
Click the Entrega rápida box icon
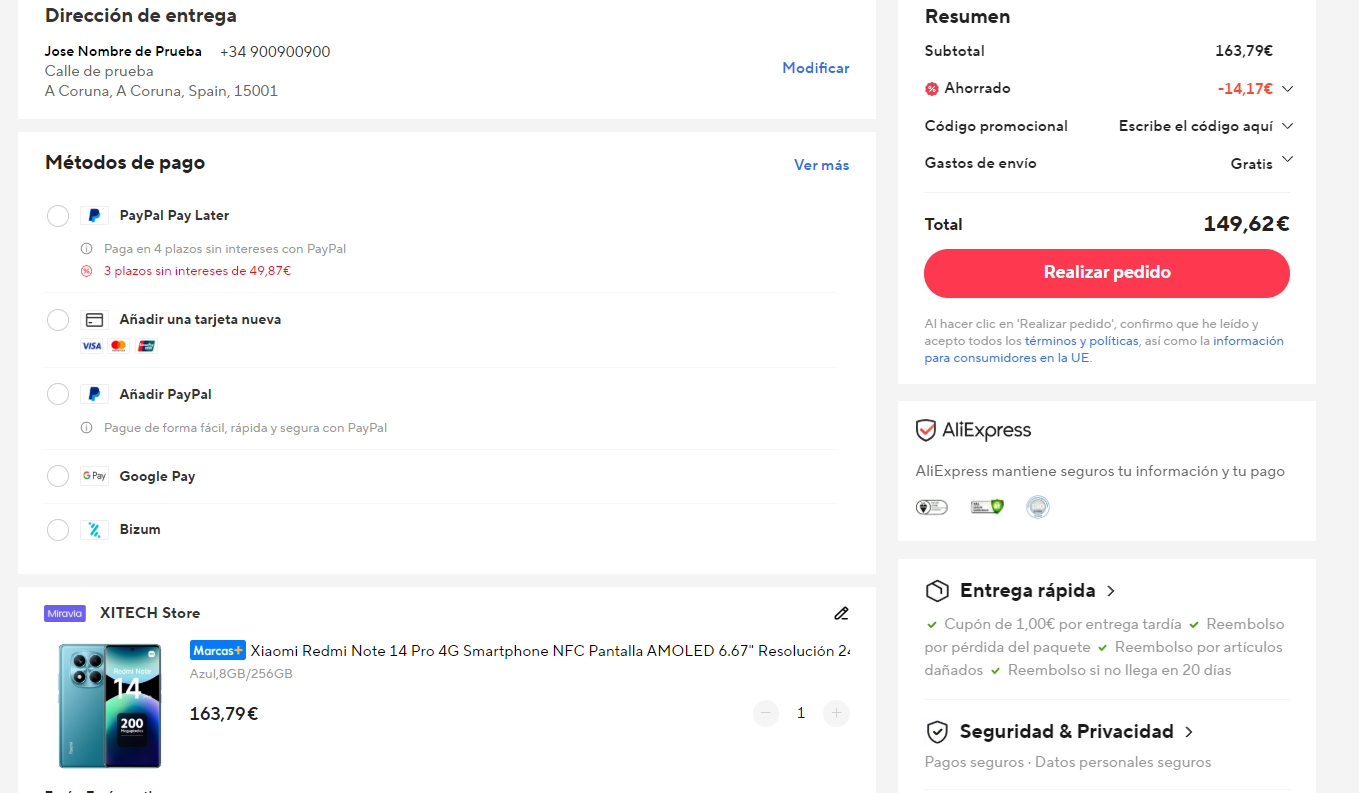[x=937, y=591]
